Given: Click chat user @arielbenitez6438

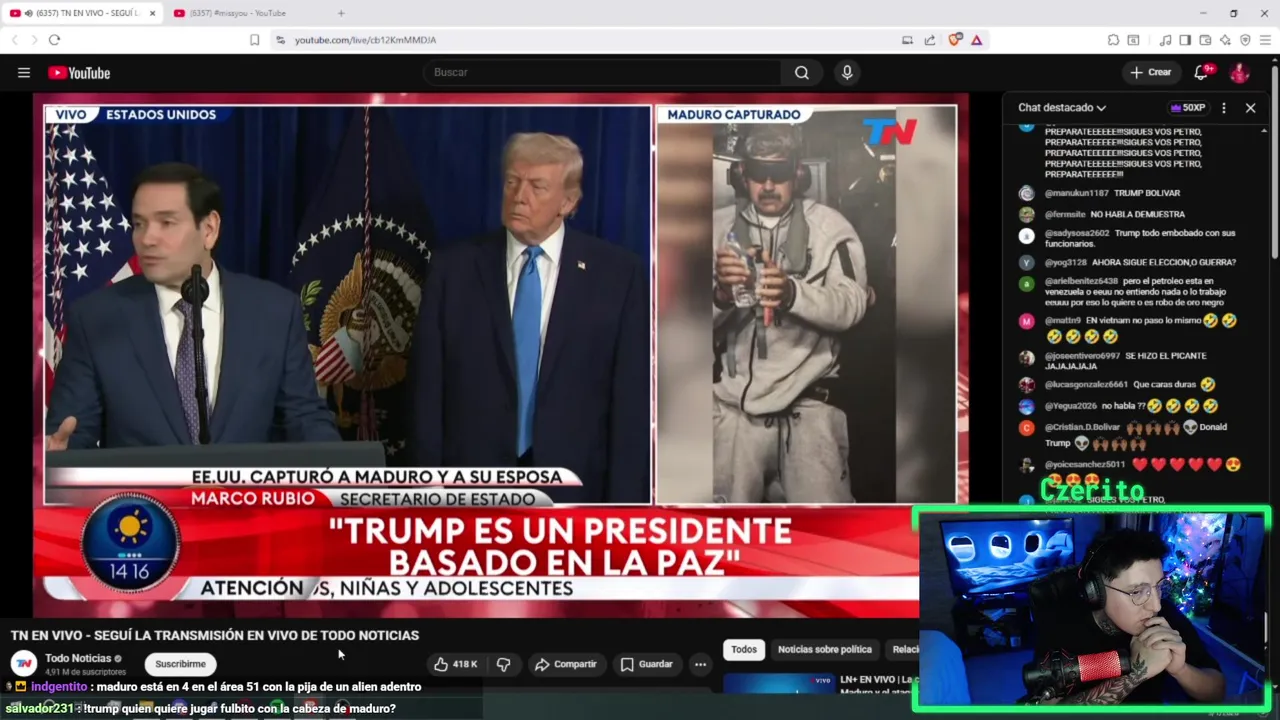Looking at the screenshot, I should (x=1081, y=281).
